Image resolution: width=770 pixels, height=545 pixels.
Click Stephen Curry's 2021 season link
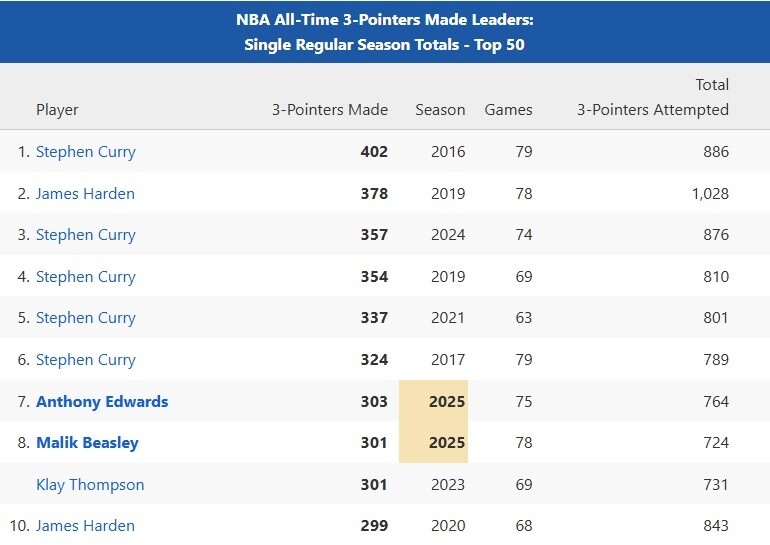tap(85, 318)
